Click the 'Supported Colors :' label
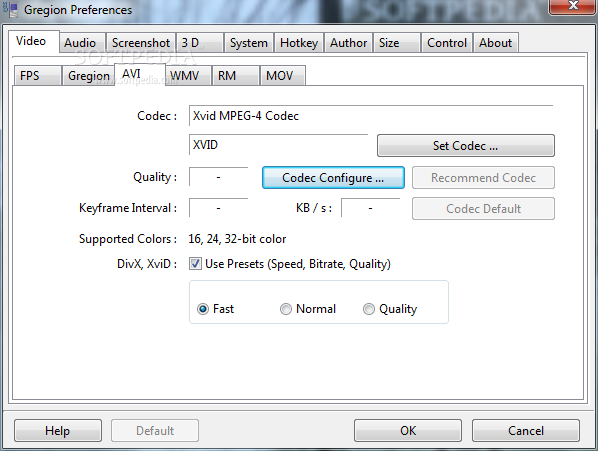598x451 pixels. pos(128,239)
